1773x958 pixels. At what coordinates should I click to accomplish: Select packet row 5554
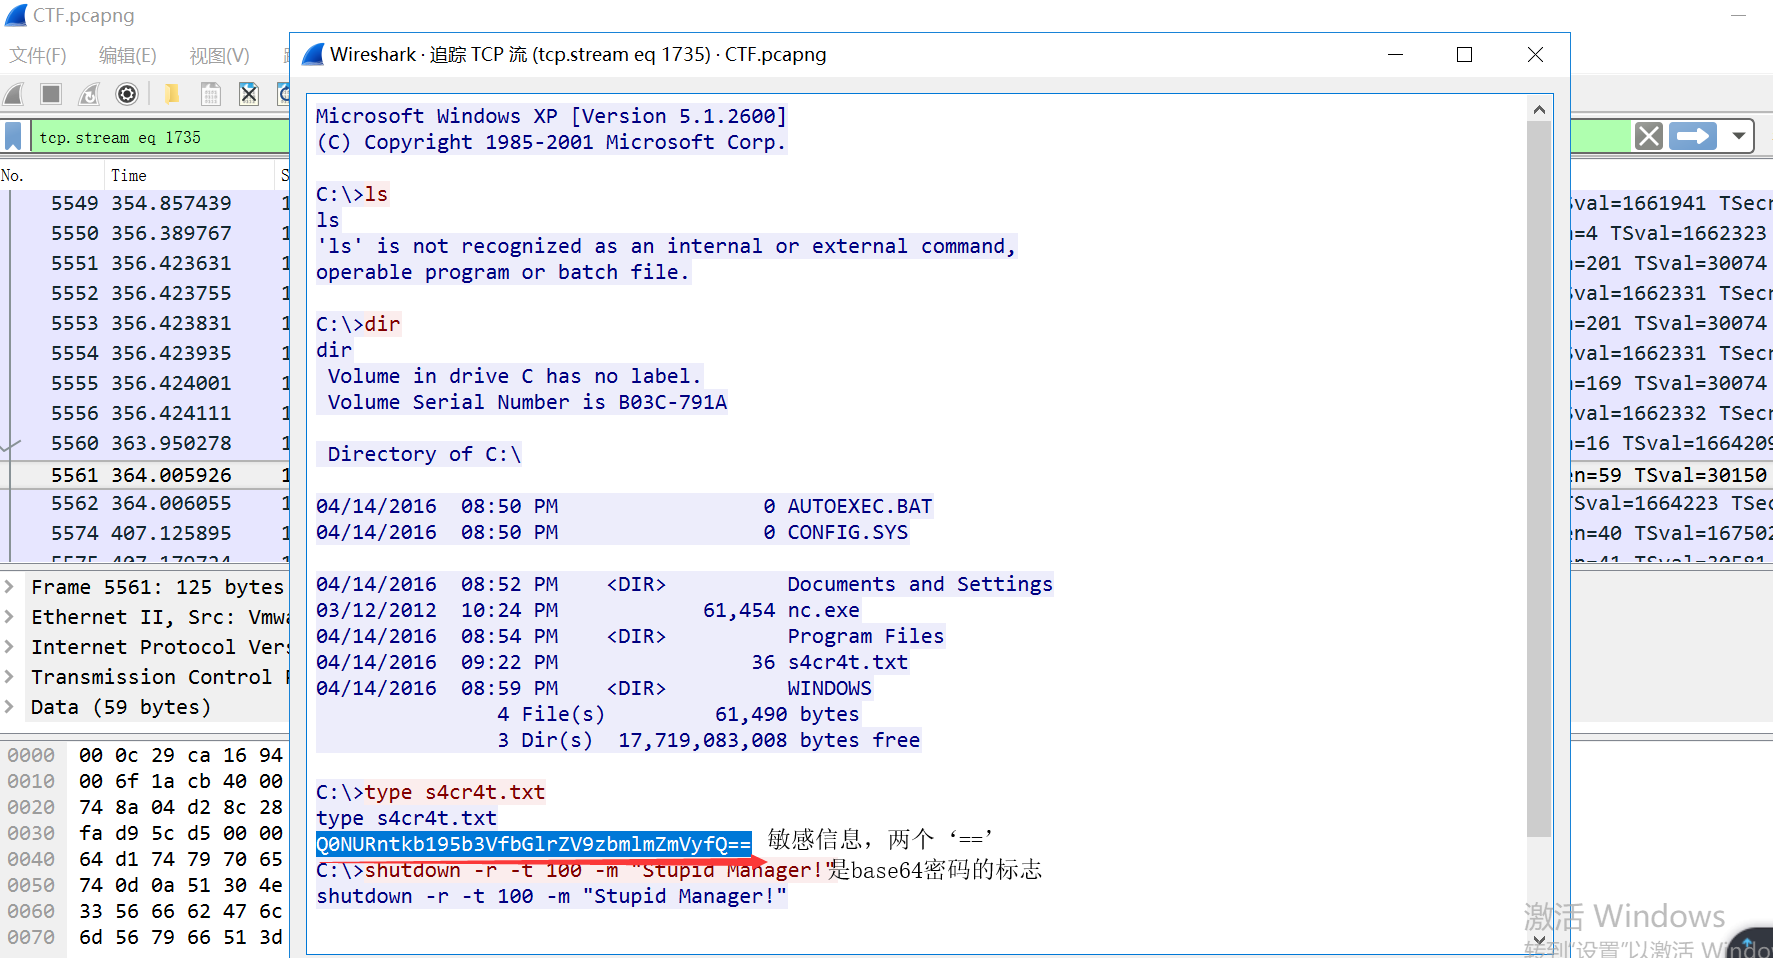click(x=145, y=353)
